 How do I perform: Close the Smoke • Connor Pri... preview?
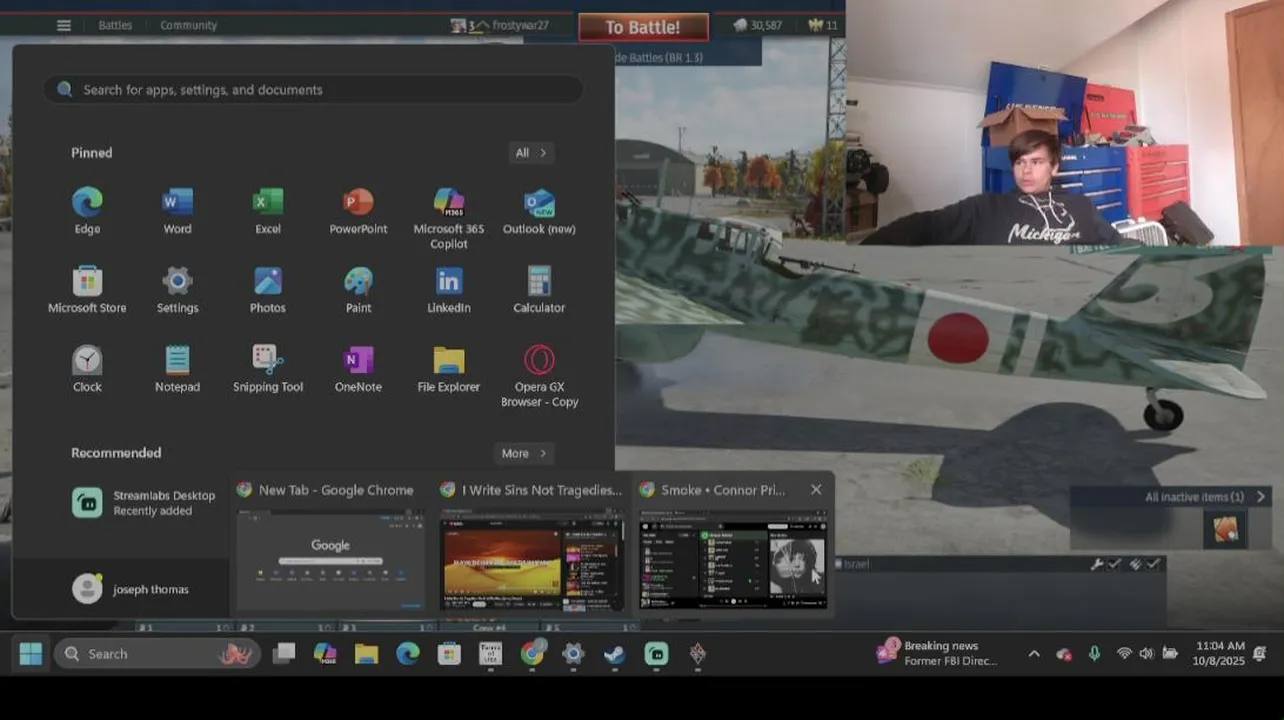pos(816,490)
